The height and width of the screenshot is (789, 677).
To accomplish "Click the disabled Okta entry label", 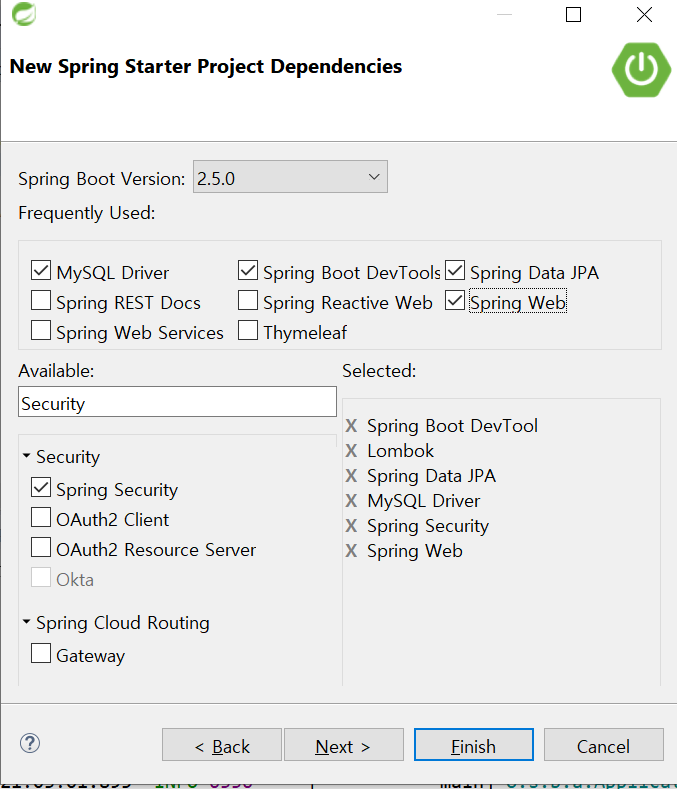I will 74,580.
